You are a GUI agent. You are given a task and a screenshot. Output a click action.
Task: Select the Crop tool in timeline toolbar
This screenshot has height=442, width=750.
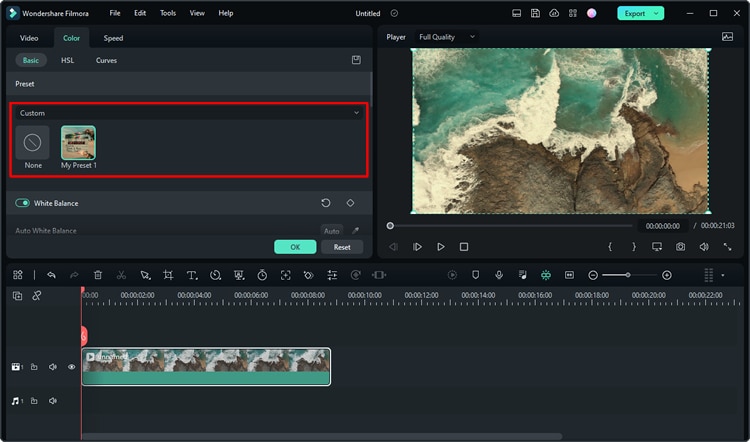(x=168, y=275)
